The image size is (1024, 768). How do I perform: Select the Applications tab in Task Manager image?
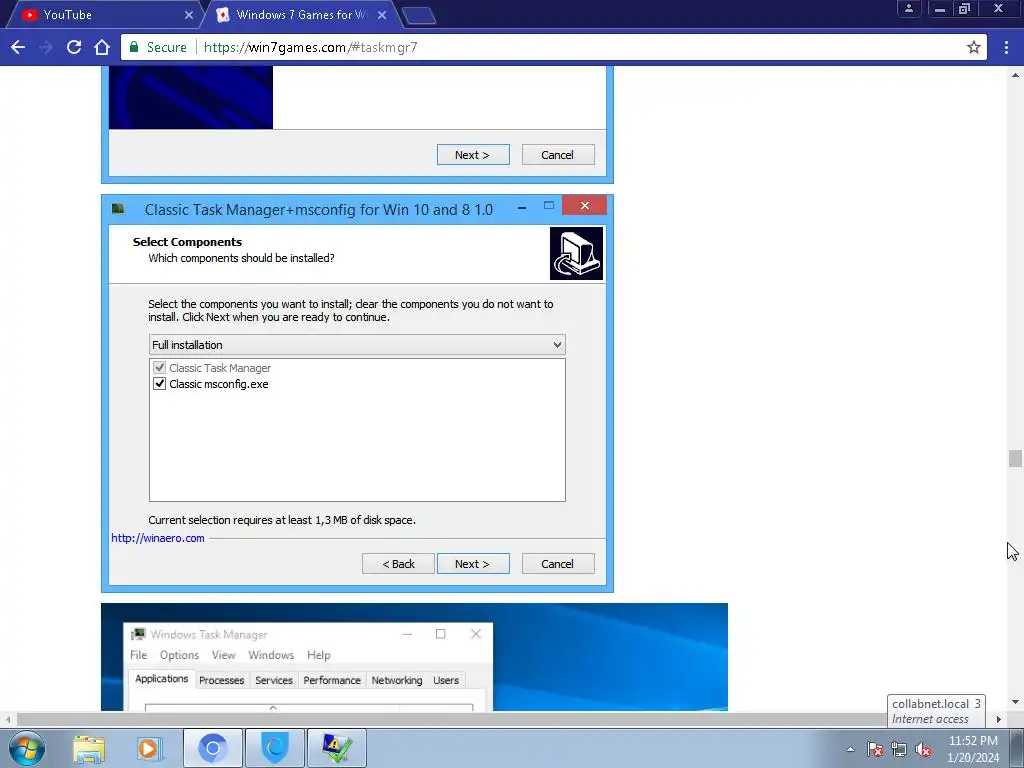pyautogui.click(x=161, y=679)
